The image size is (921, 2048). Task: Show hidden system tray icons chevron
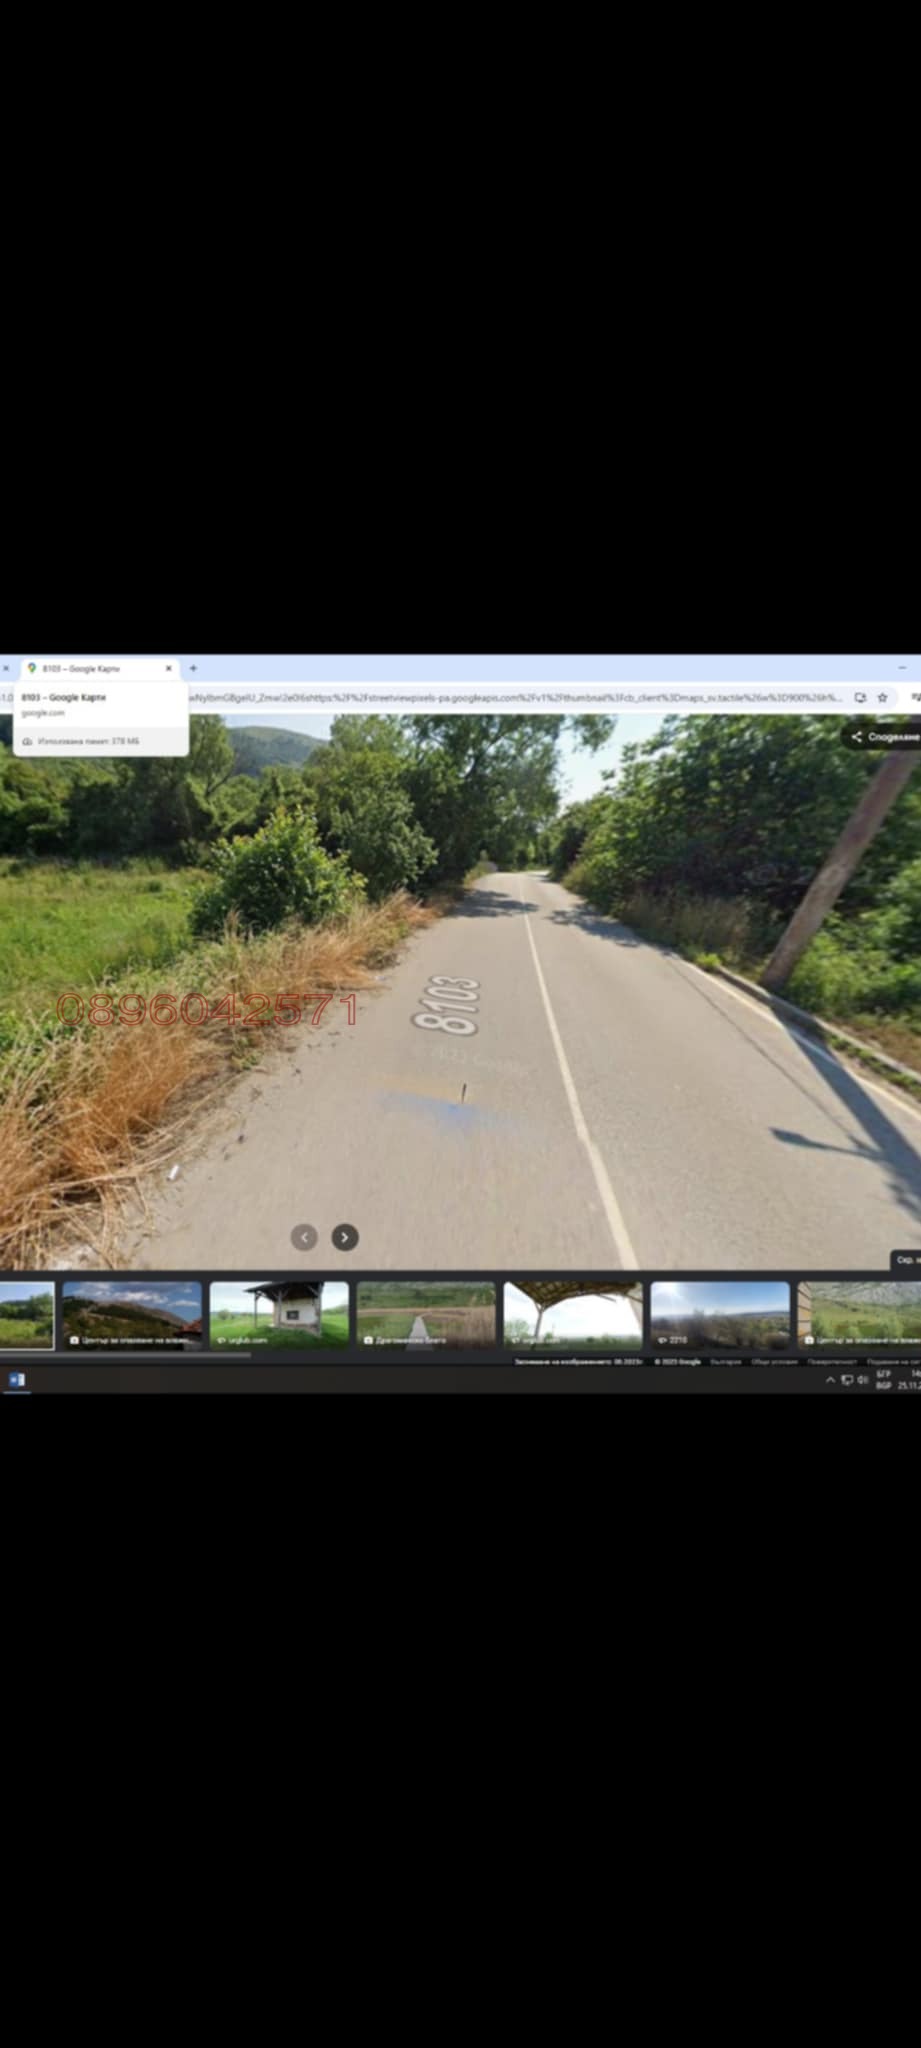point(830,1380)
